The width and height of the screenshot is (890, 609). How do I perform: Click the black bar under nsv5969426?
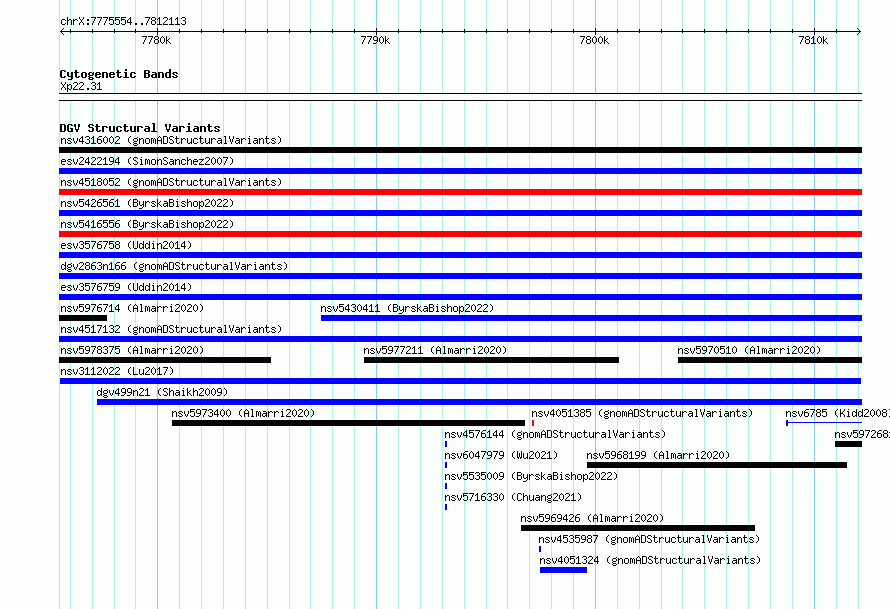tap(638, 528)
